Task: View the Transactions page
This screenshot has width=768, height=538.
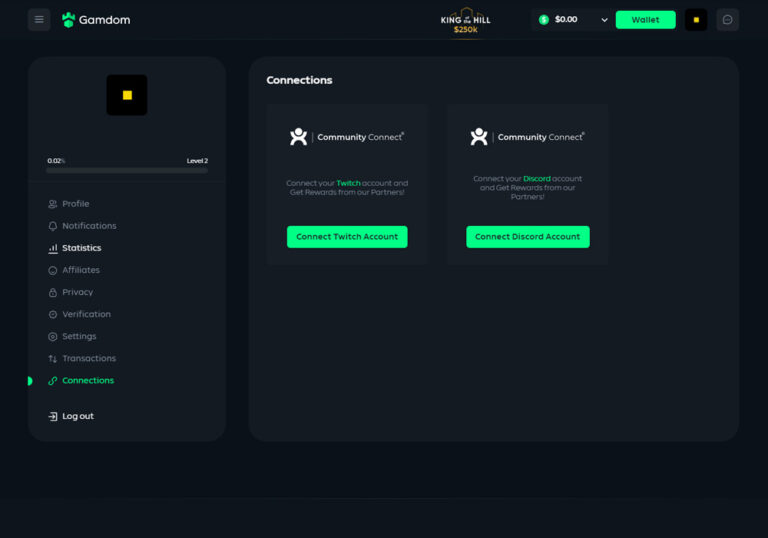Action: pyautogui.click(x=89, y=358)
